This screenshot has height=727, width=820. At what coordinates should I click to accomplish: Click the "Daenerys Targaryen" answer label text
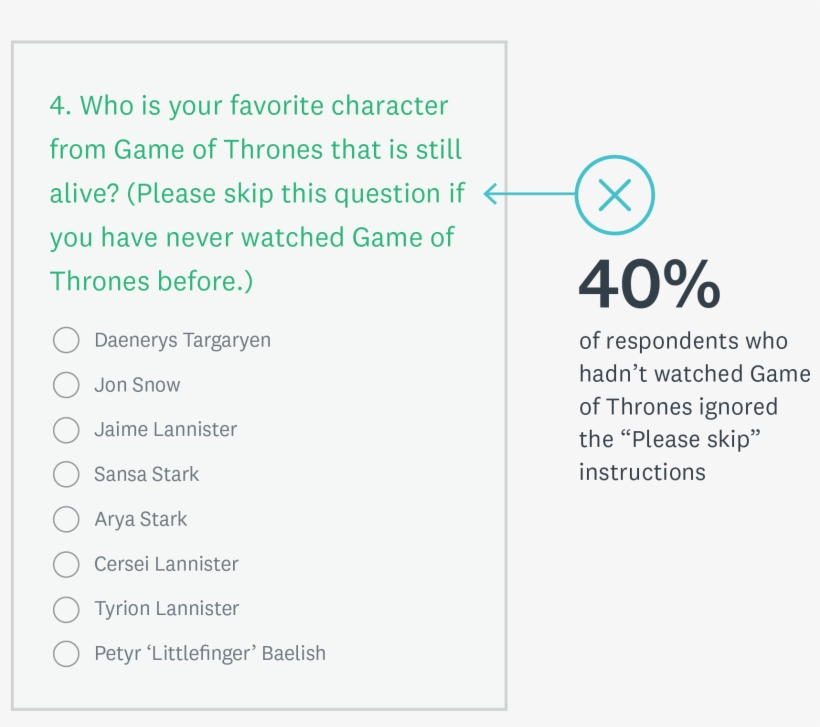[x=182, y=340]
